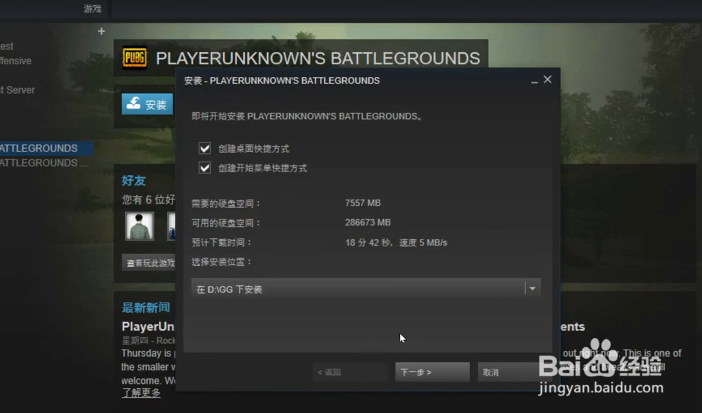This screenshot has width=702, height=413.
Task: Click the PUBG game logo icon
Action: click(x=135, y=58)
